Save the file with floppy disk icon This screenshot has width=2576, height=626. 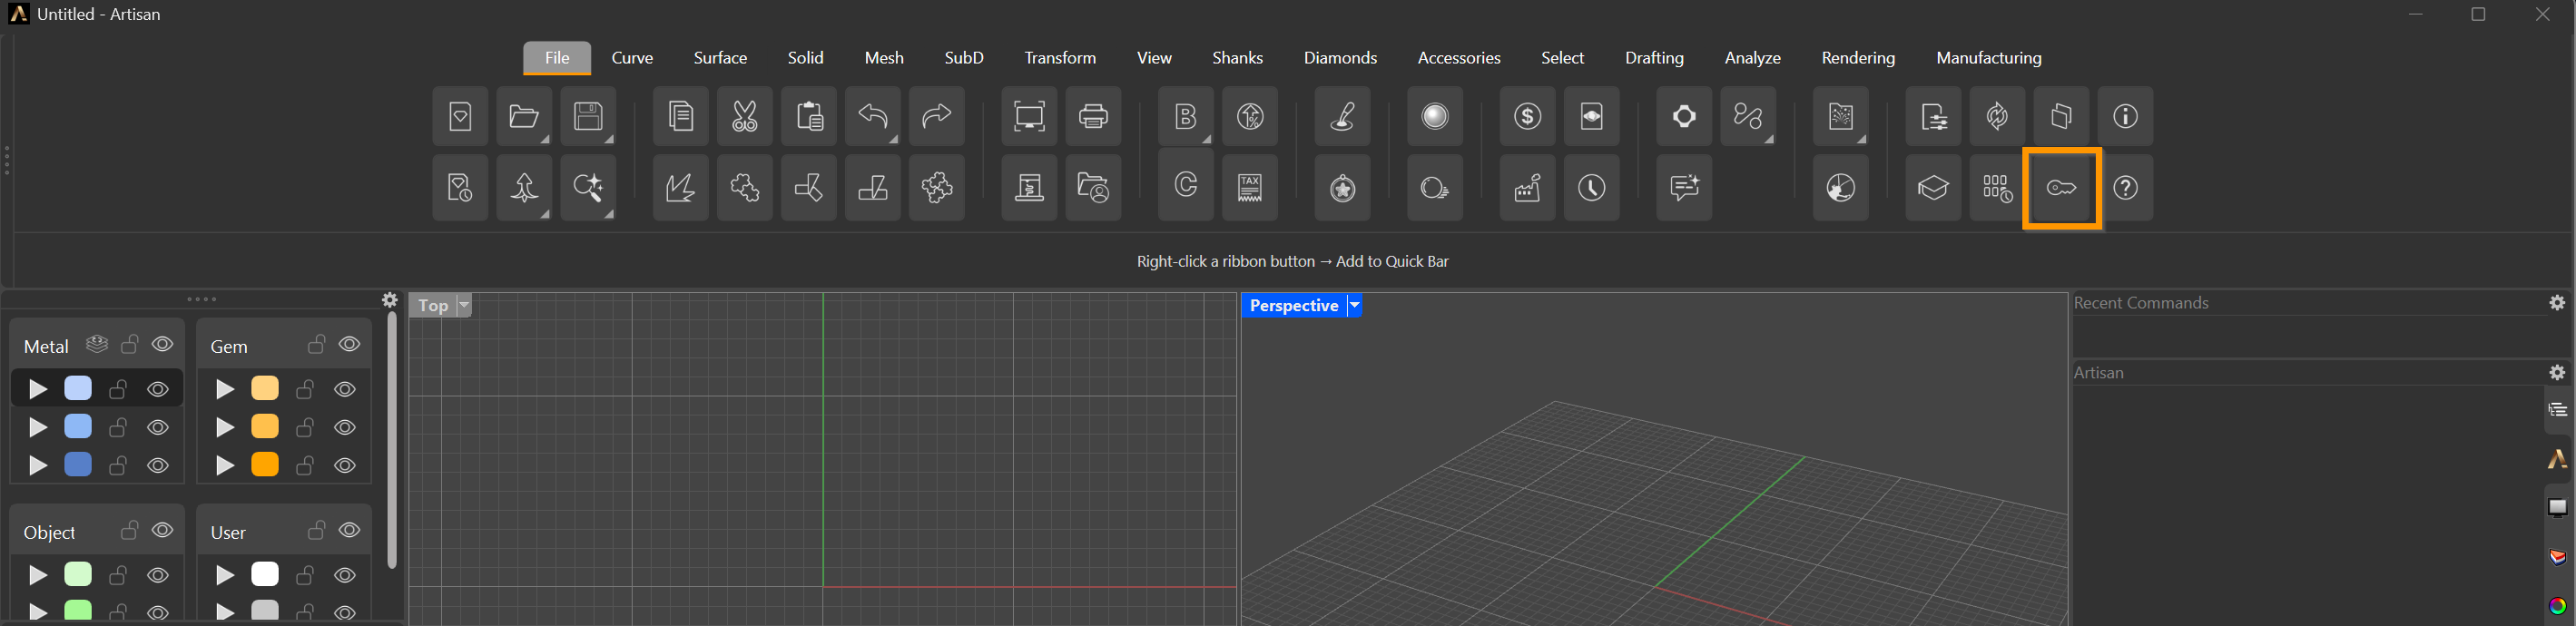(x=588, y=116)
